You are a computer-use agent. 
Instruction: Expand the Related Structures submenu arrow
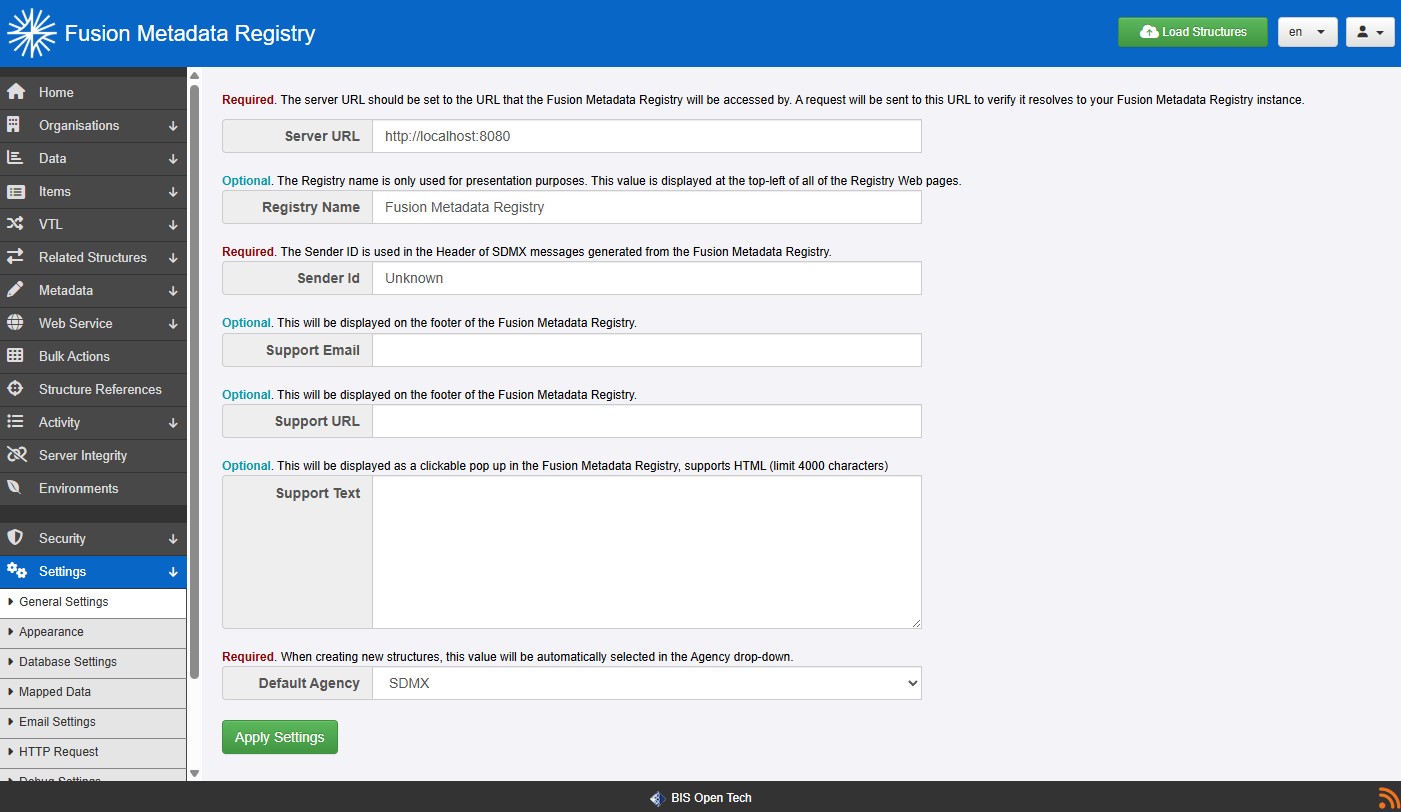tap(173, 258)
